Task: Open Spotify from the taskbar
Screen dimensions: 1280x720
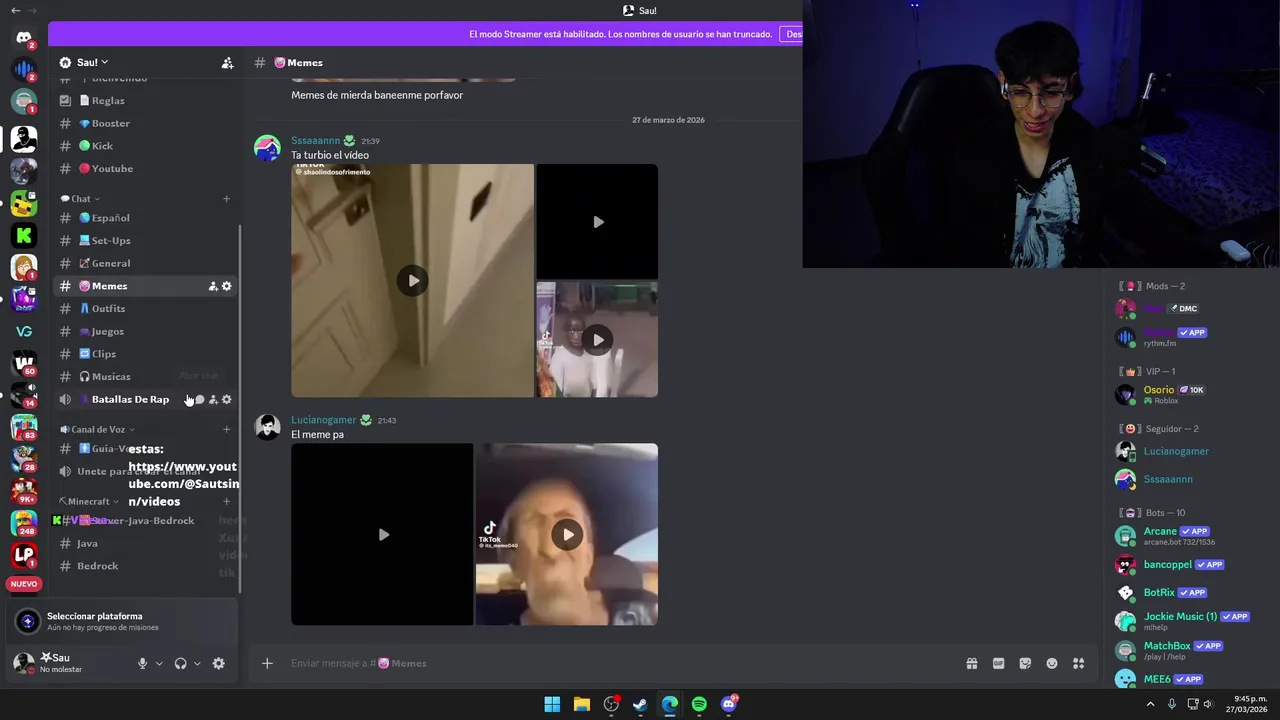Action: coord(699,704)
